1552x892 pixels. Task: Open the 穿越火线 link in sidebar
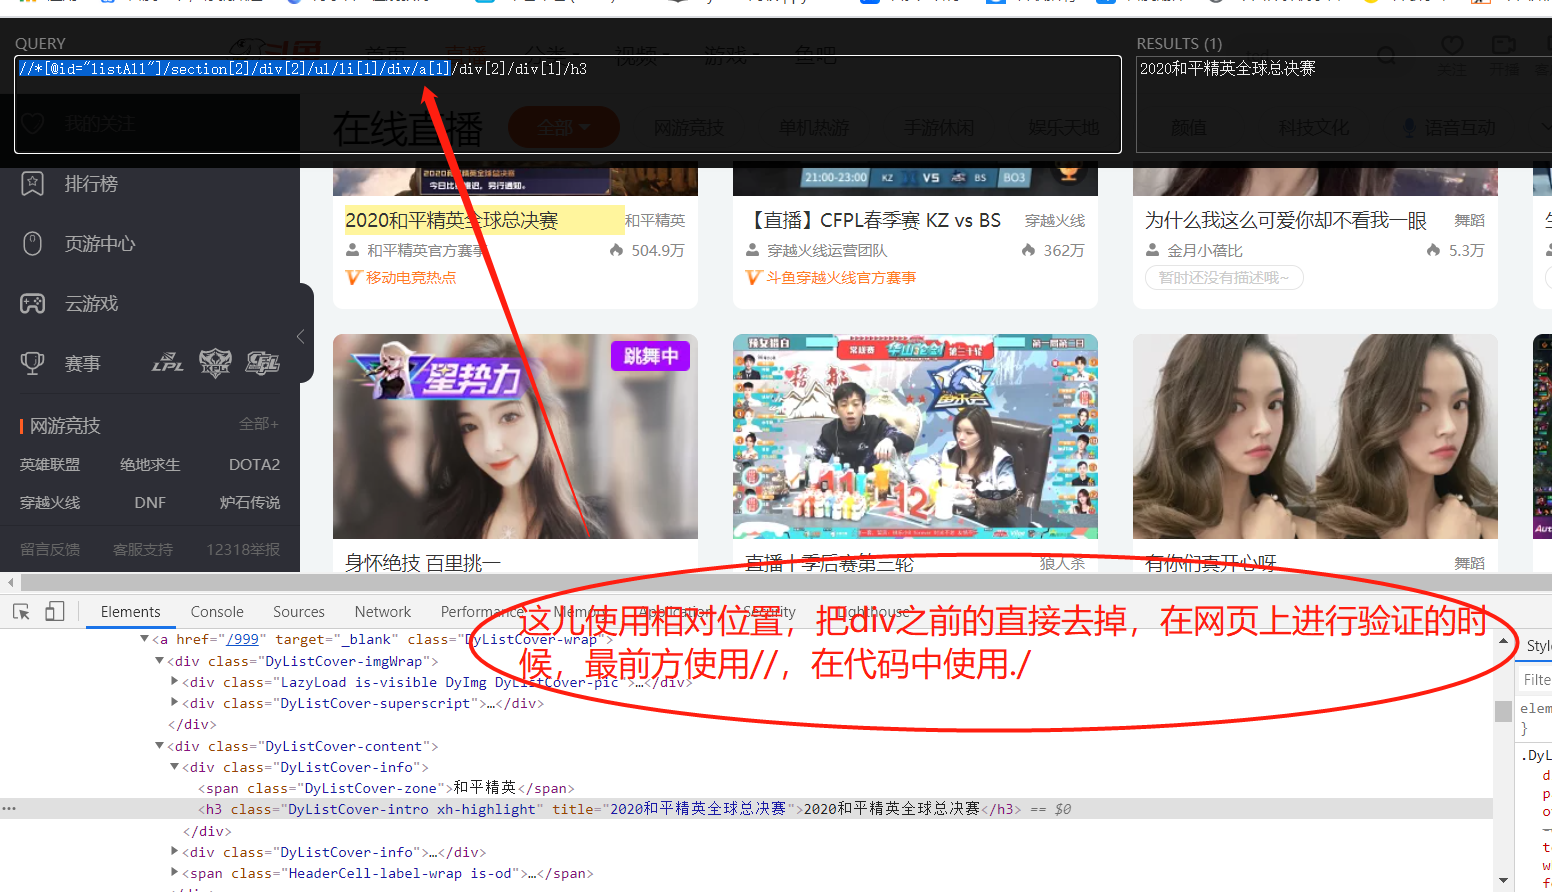(50, 503)
